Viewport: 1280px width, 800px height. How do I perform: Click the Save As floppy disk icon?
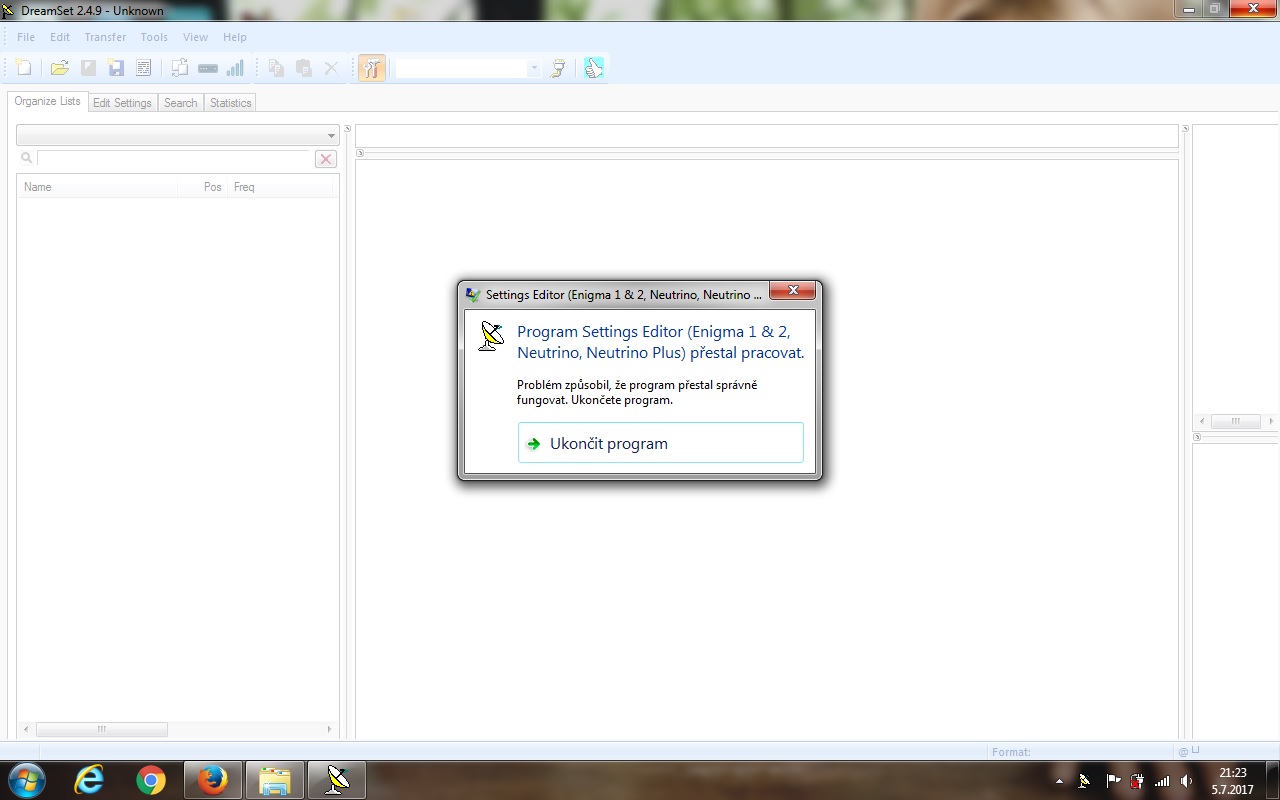pos(116,68)
